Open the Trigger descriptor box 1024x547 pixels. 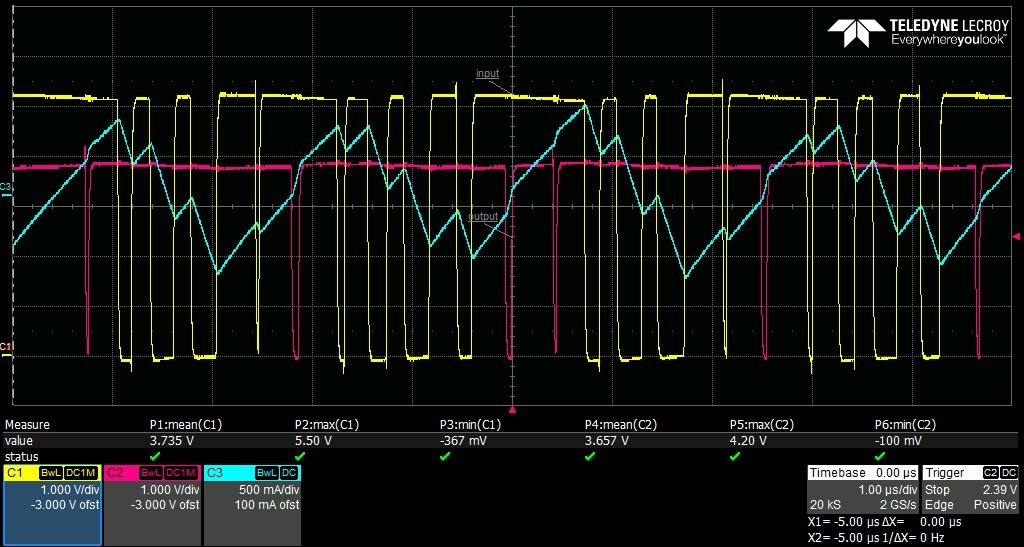(970, 490)
